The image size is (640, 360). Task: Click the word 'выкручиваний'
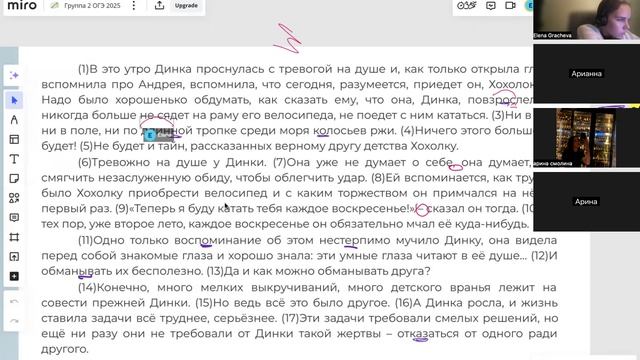pyautogui.click(x=295, y=287)
